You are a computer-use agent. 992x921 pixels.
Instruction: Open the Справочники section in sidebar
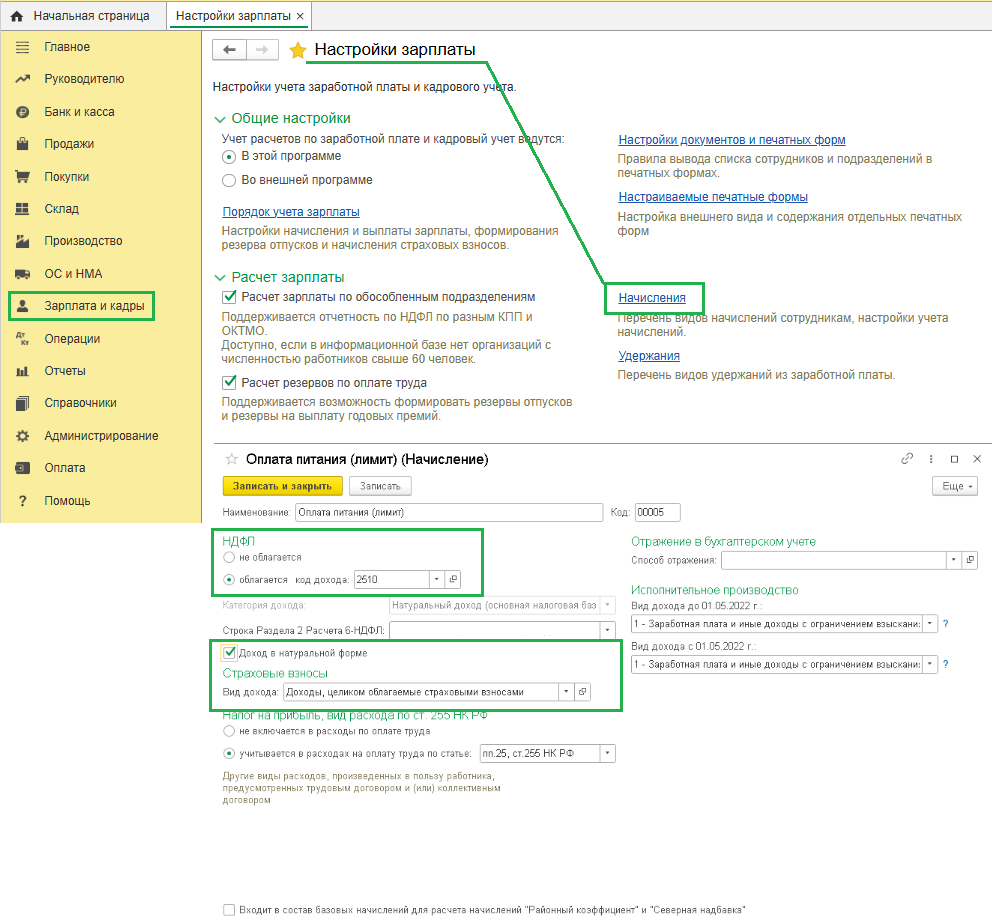point(80,403)
